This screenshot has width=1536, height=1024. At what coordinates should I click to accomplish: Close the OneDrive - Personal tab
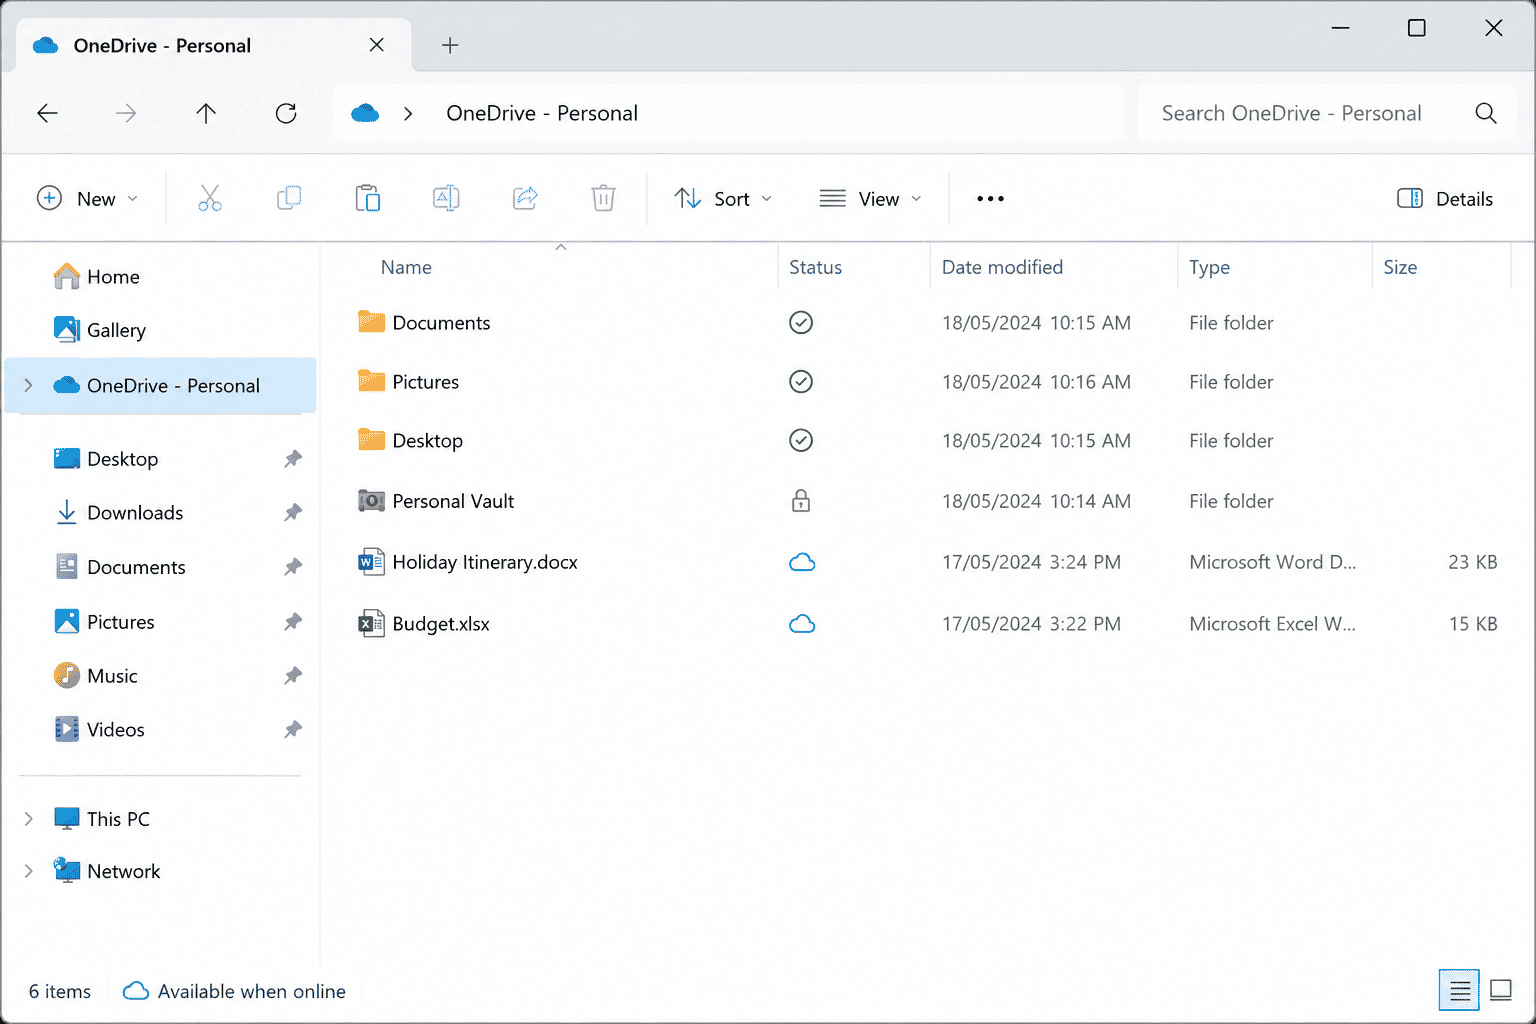pos(376,45)
